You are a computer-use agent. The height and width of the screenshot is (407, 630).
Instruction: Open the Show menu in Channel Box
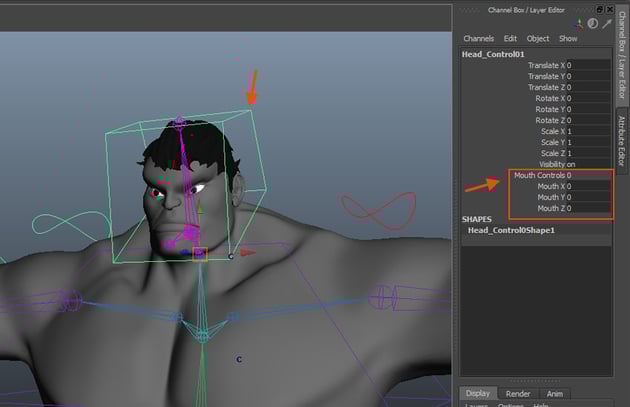click(568, 39)
